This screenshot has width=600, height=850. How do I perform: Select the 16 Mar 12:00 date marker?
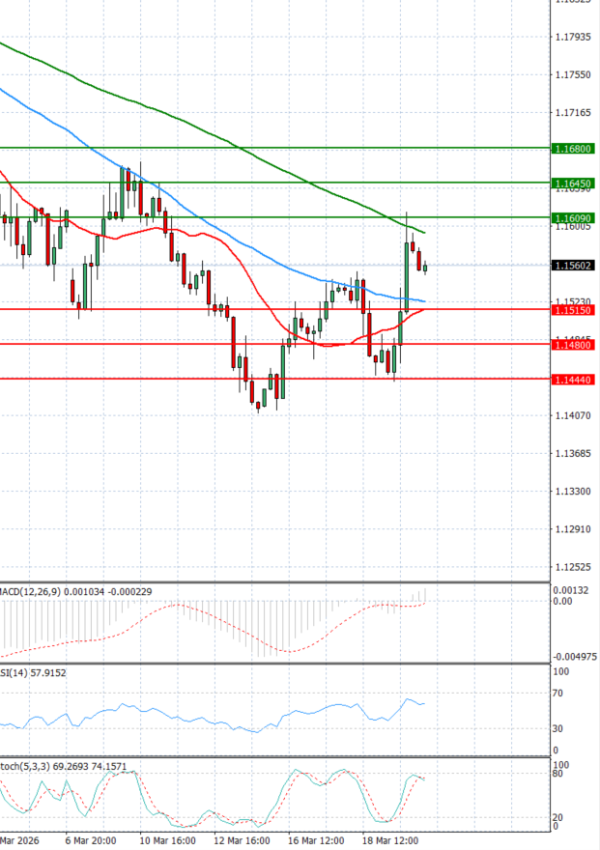316,841
